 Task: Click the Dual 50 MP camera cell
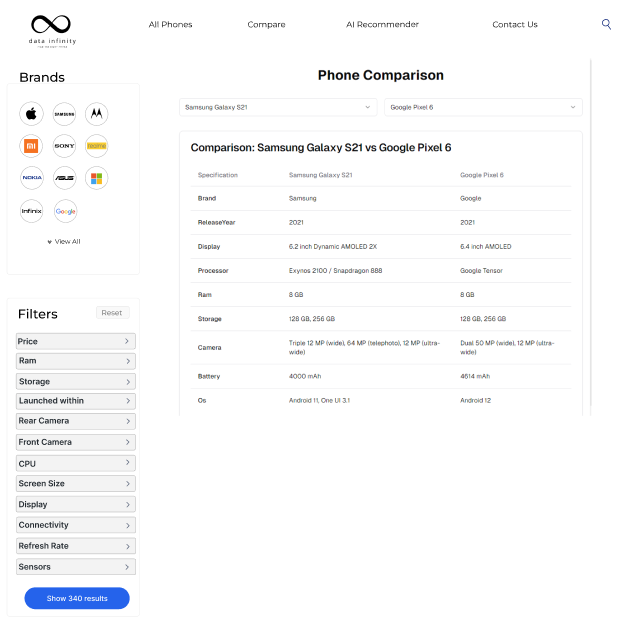pyautogui.click(x=507, y=348)
